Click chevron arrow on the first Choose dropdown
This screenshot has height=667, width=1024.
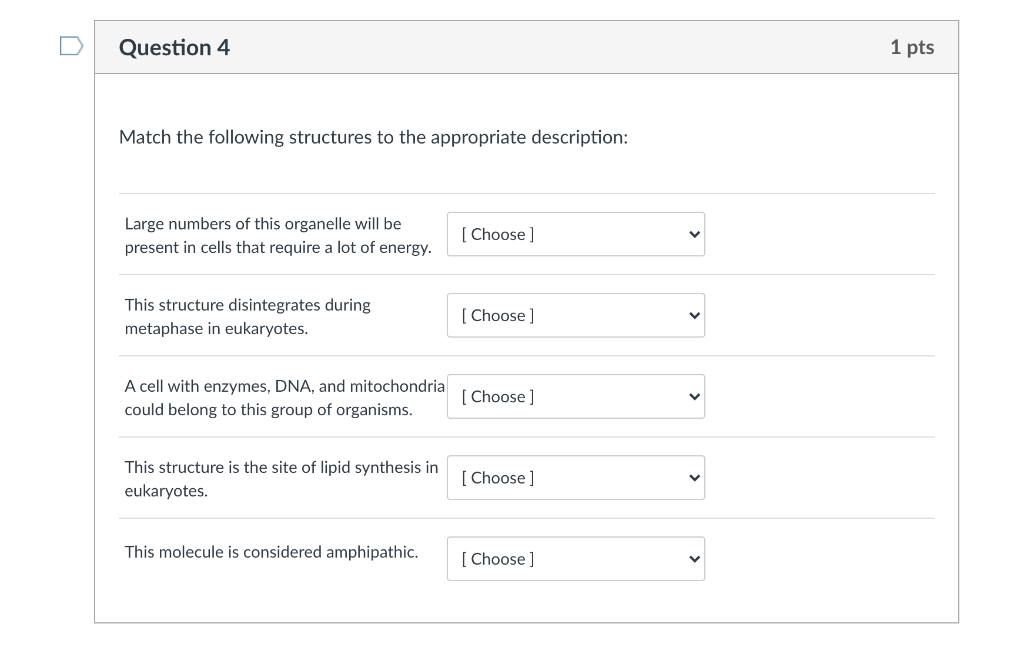tap(694, 234)
